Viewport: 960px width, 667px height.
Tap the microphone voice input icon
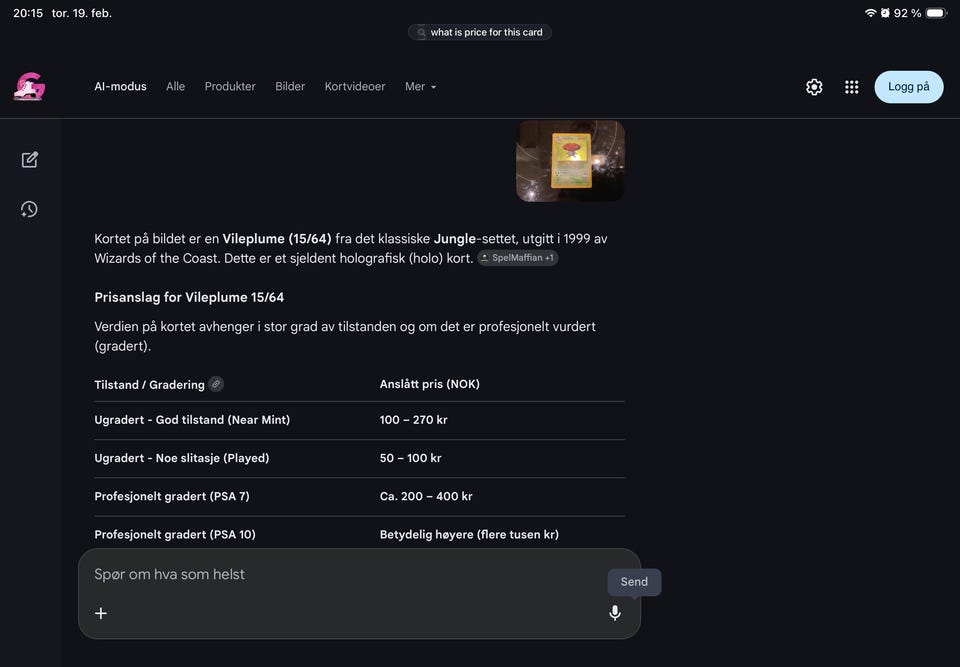[x=615, y=613]
